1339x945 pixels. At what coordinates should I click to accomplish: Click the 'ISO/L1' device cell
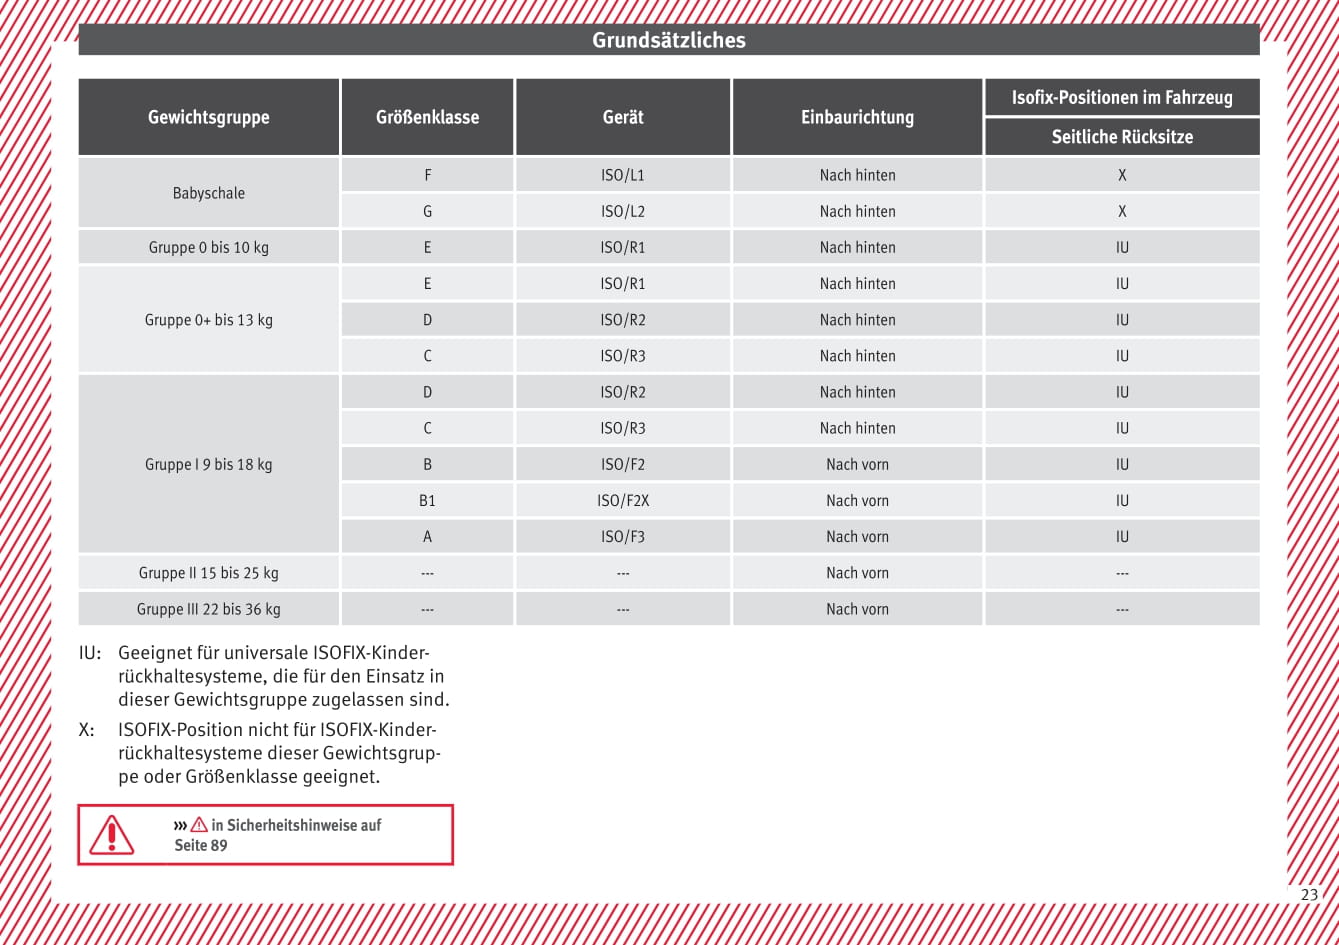pyautogui.click(x=623, y=175)
